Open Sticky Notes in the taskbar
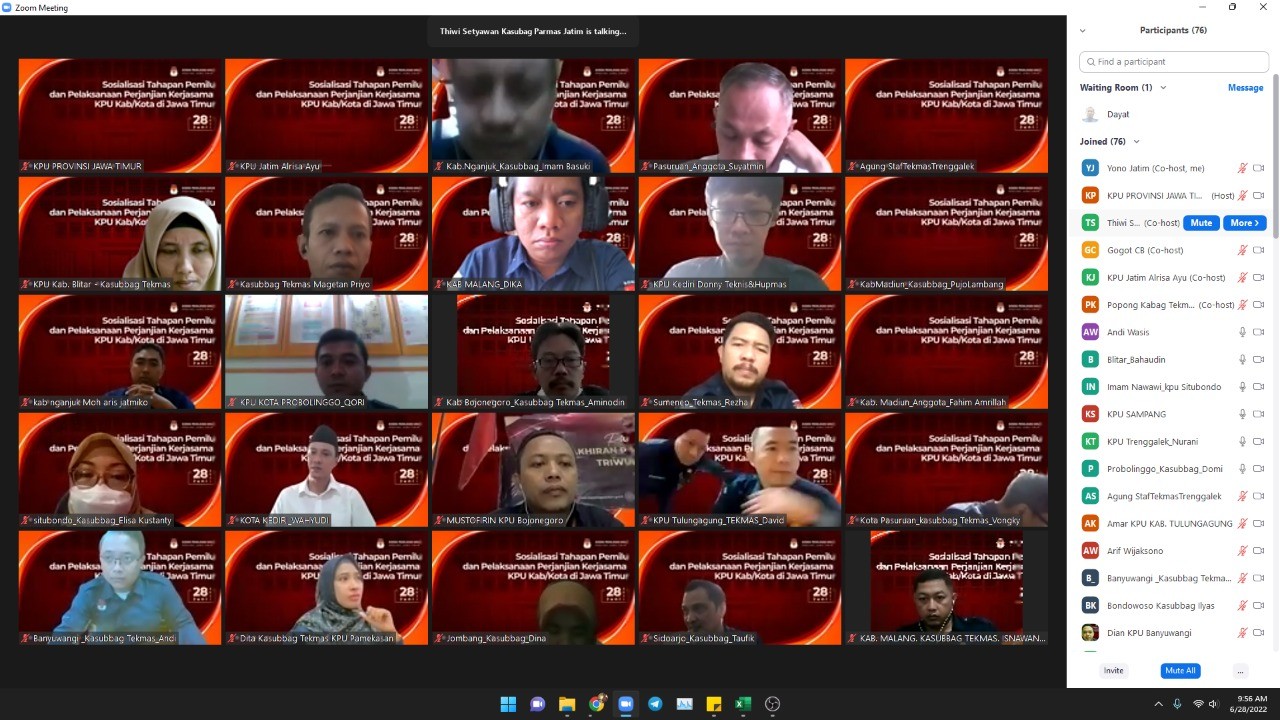 click(x=714, y=704)
